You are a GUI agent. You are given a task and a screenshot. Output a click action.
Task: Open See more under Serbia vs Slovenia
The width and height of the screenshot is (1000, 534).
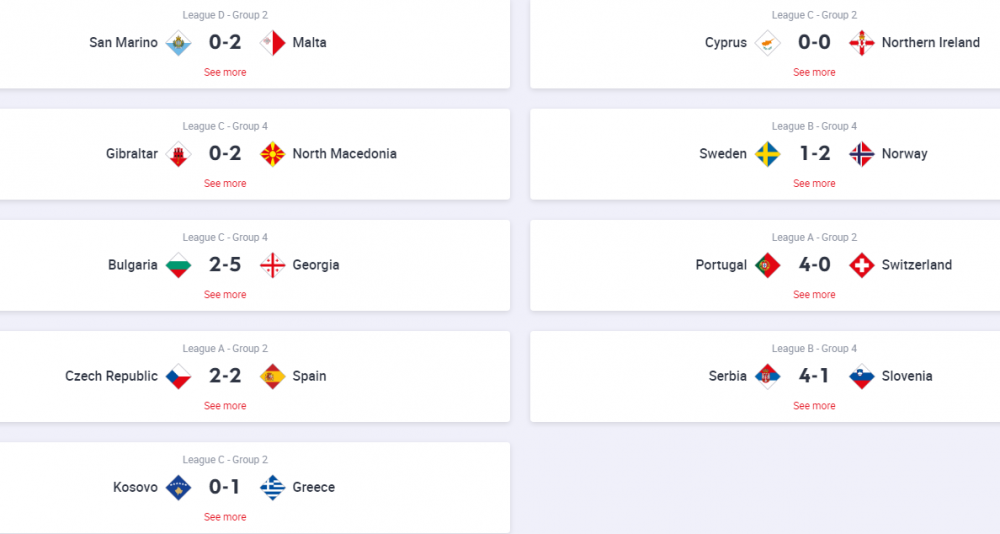[x=814, y=406]
